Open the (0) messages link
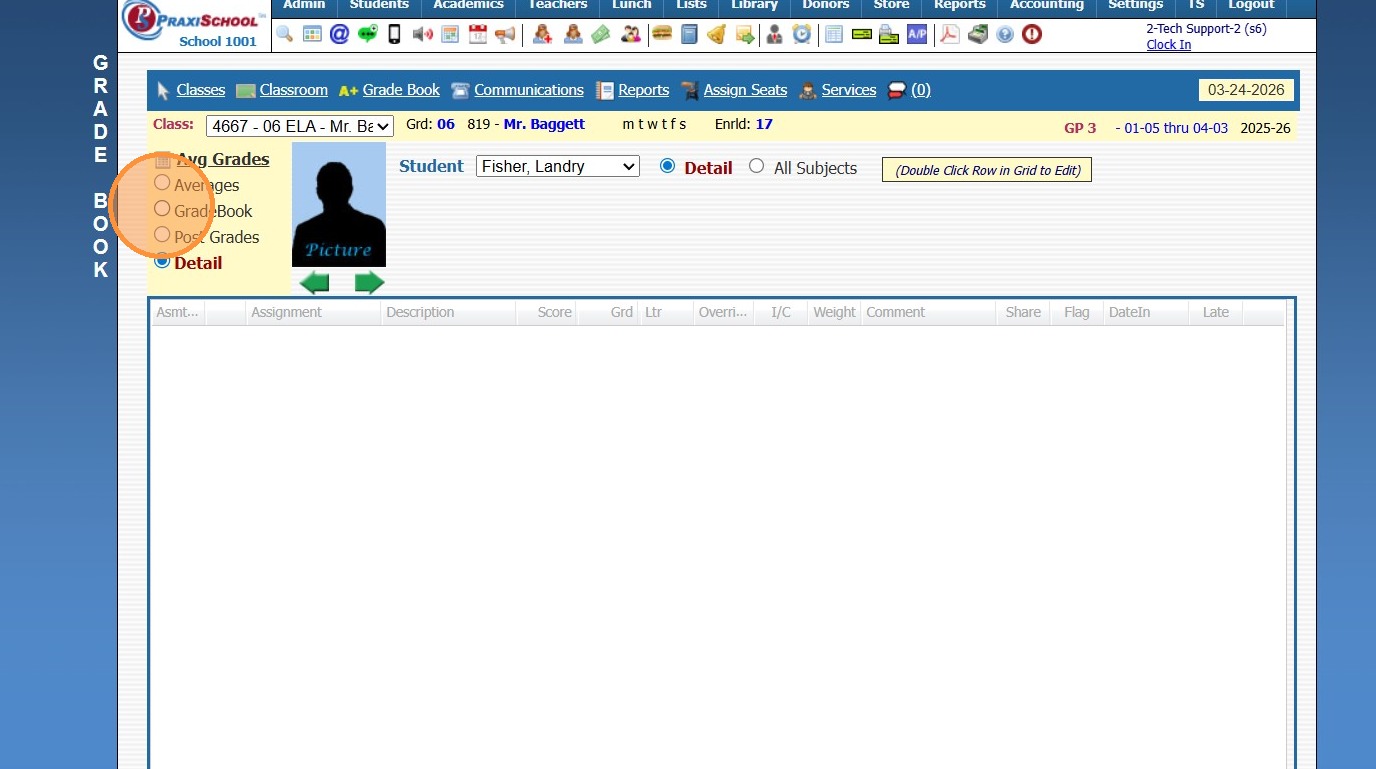The height and width of the screenshot is (769, 1376). [921, 90]
